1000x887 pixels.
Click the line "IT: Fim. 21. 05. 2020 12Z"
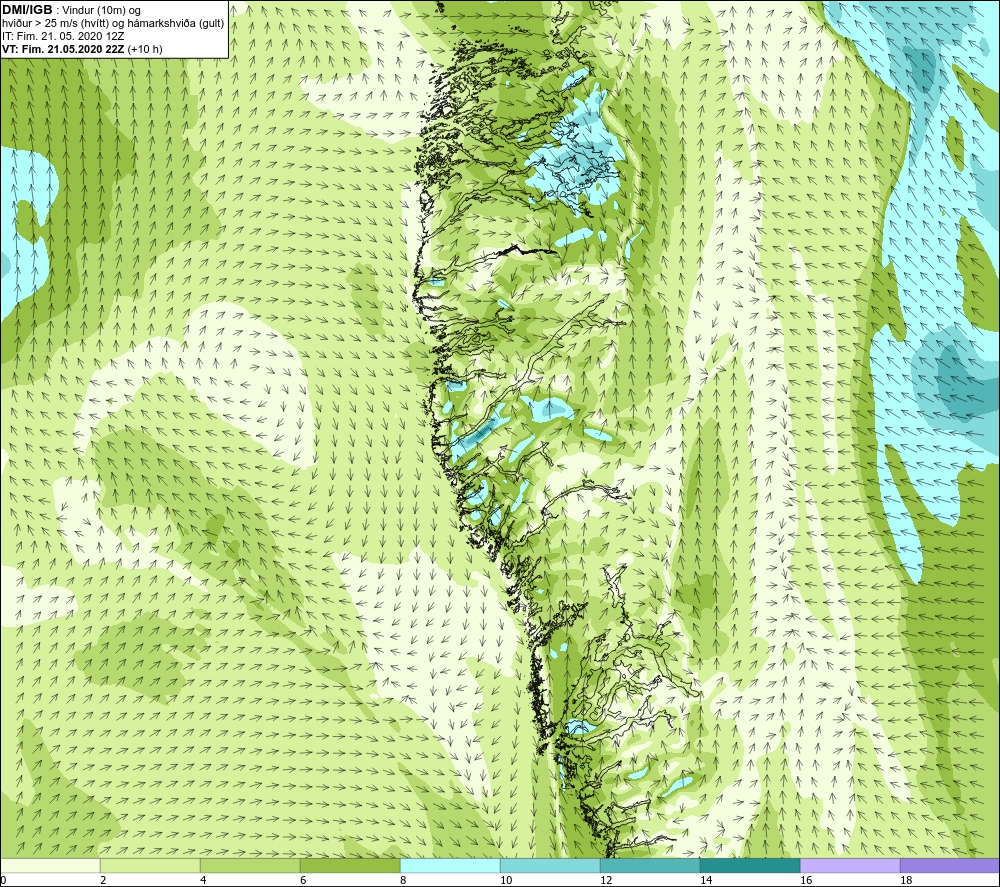point(63,36)
